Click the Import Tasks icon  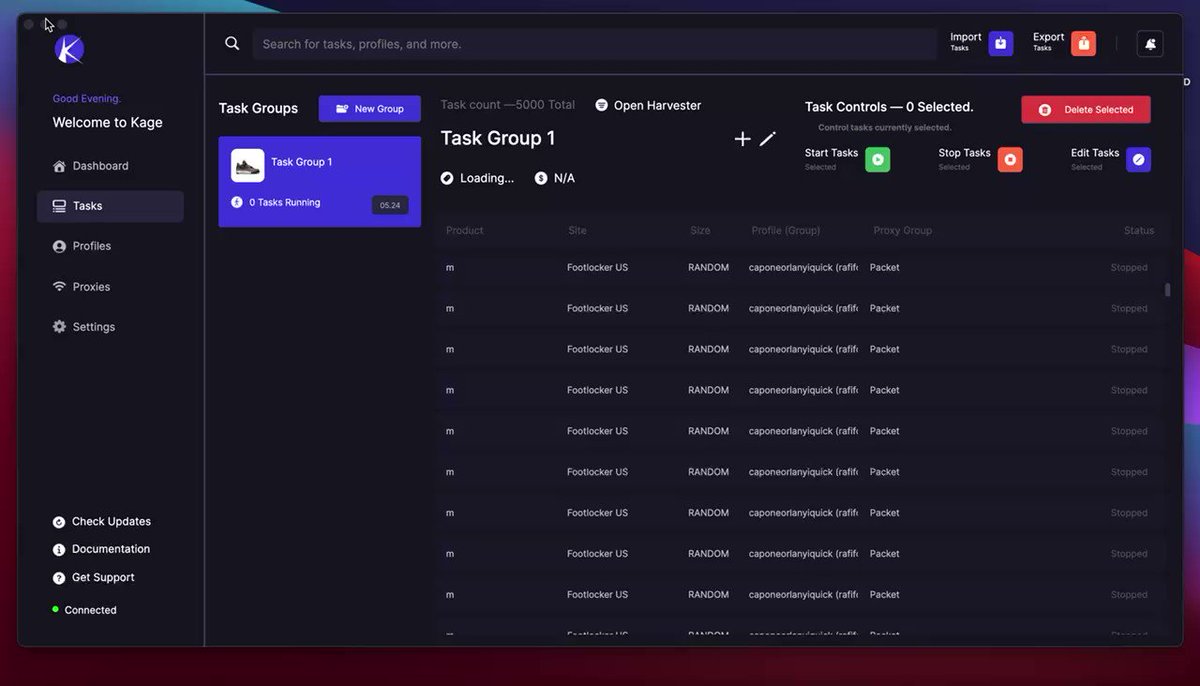click(x=1001, y=43)
